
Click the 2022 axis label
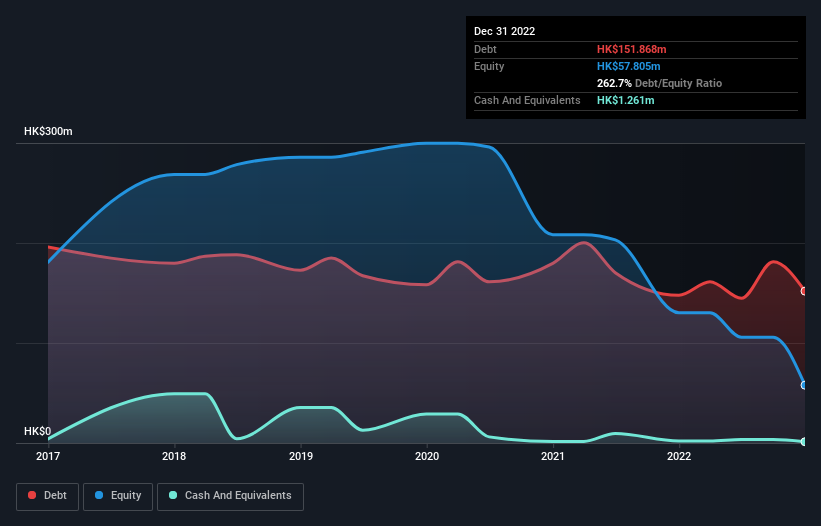679,456
